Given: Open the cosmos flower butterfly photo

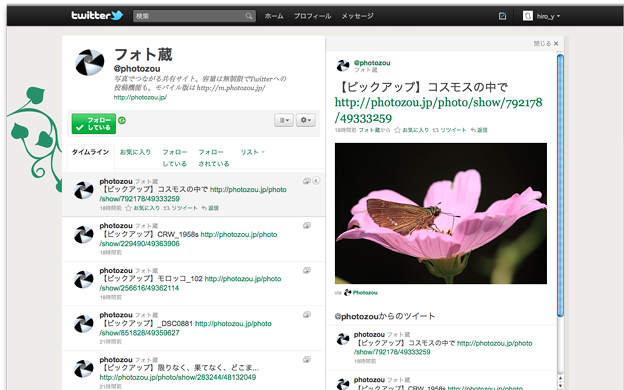Looking at the screenshot, I should point(441,213).
